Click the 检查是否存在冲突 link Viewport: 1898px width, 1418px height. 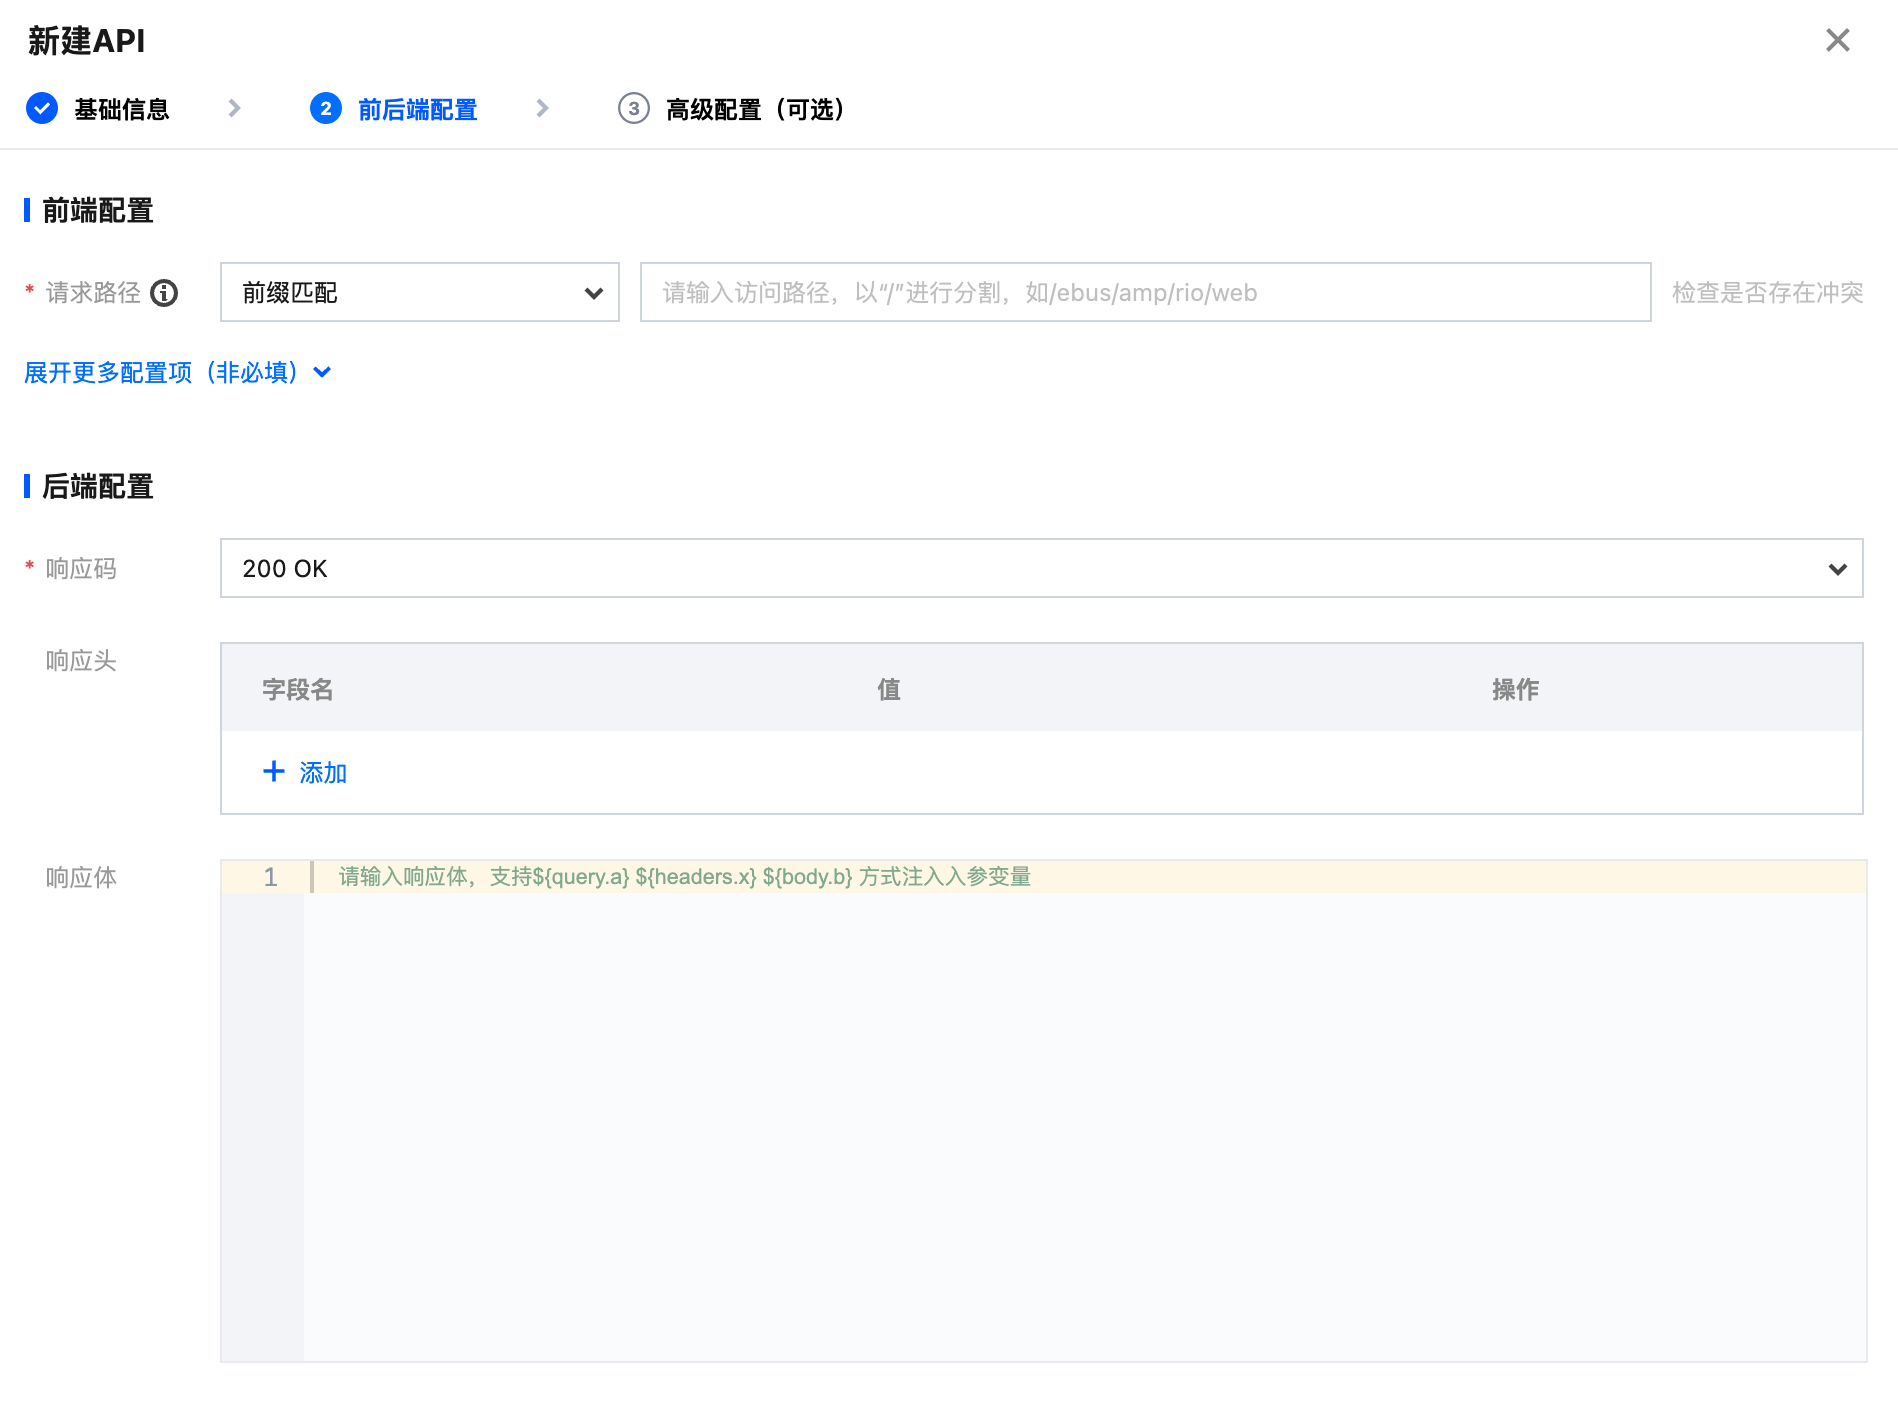click(1767, 292)
